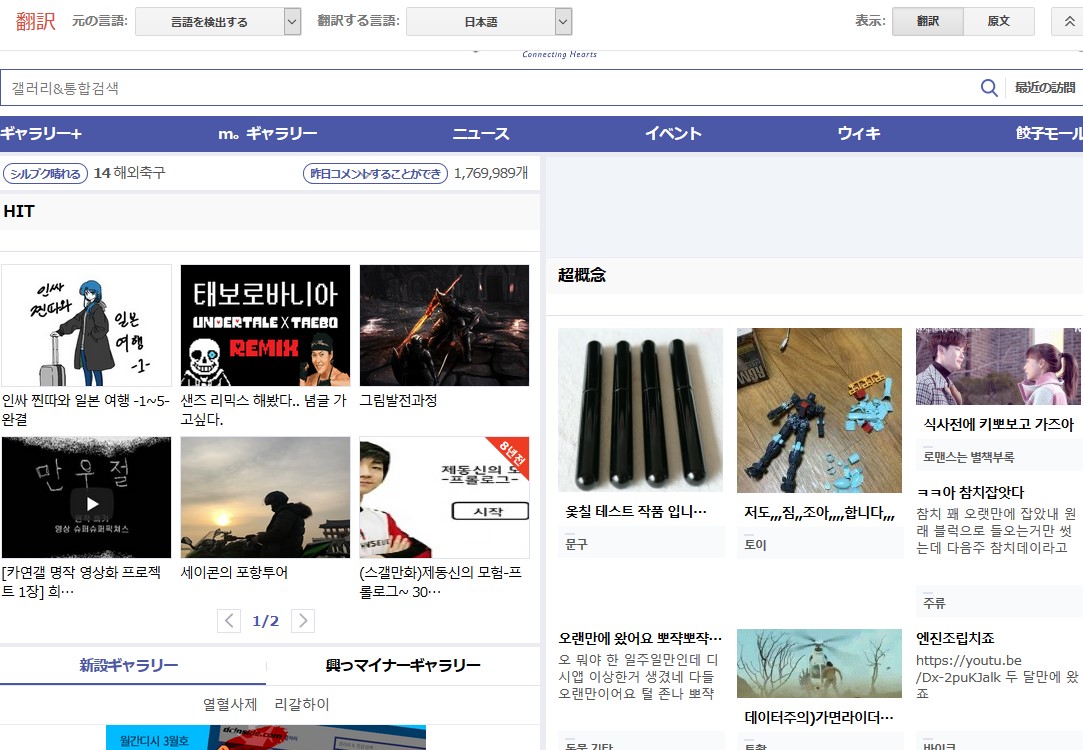The width and height of the screenshot is (1083, 750).
Task: Open target language 日本語 dropdown
Action: click(x=489, y=21)
